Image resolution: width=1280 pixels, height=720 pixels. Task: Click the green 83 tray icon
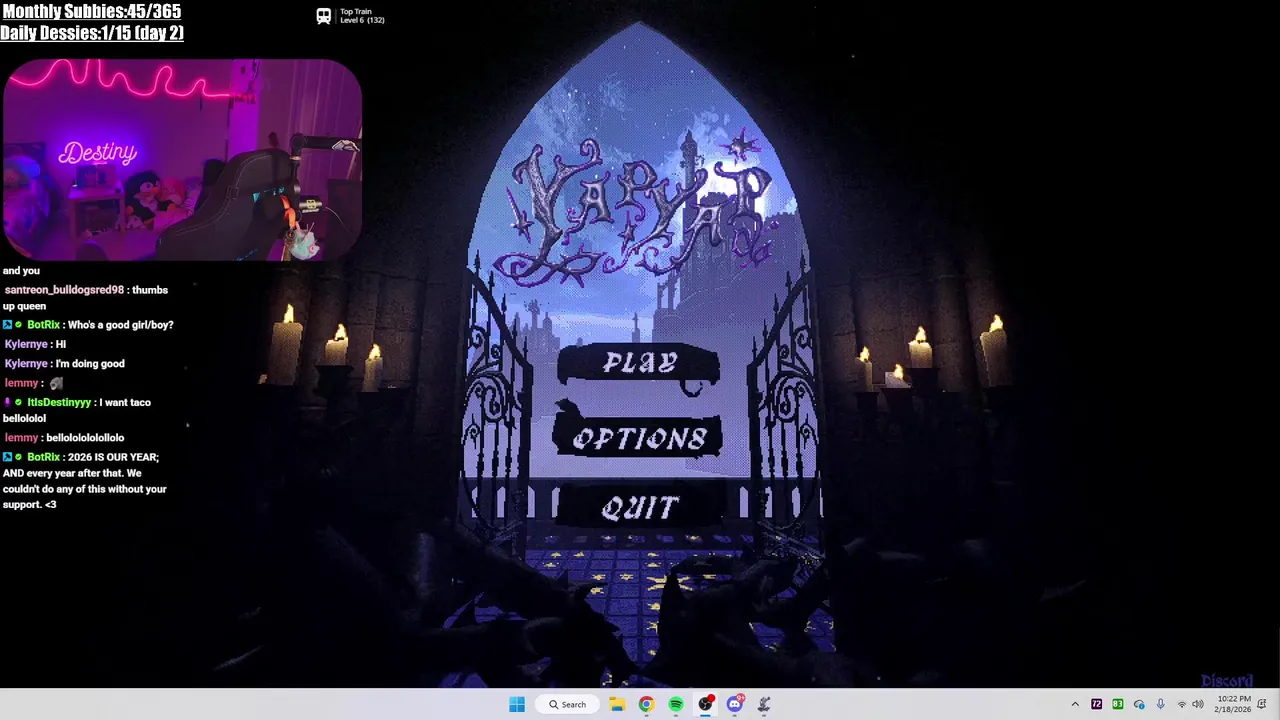tap(1118, 704)
